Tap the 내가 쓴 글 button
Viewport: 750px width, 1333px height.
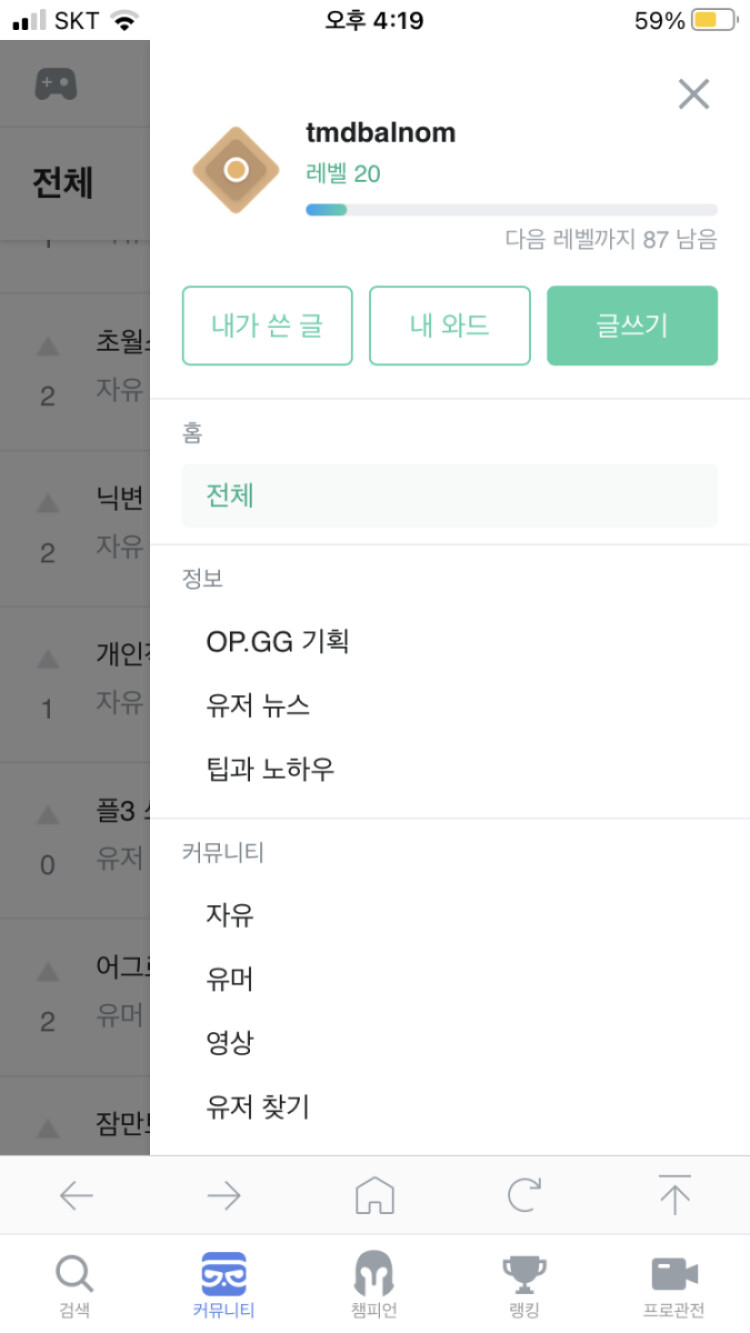point(267,325)
